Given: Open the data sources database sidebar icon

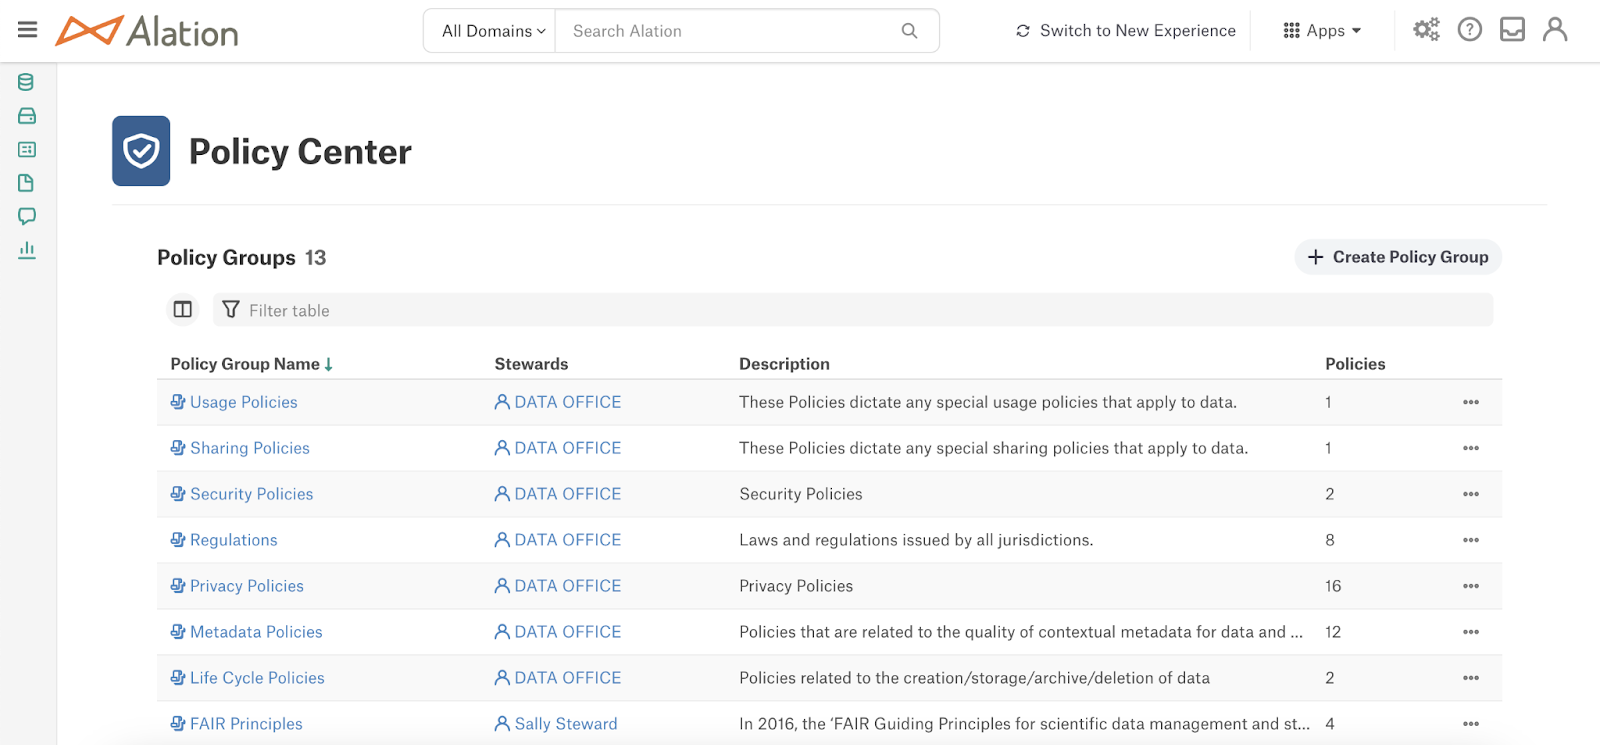Looking at the screenshot, I should tap(27, 82).
